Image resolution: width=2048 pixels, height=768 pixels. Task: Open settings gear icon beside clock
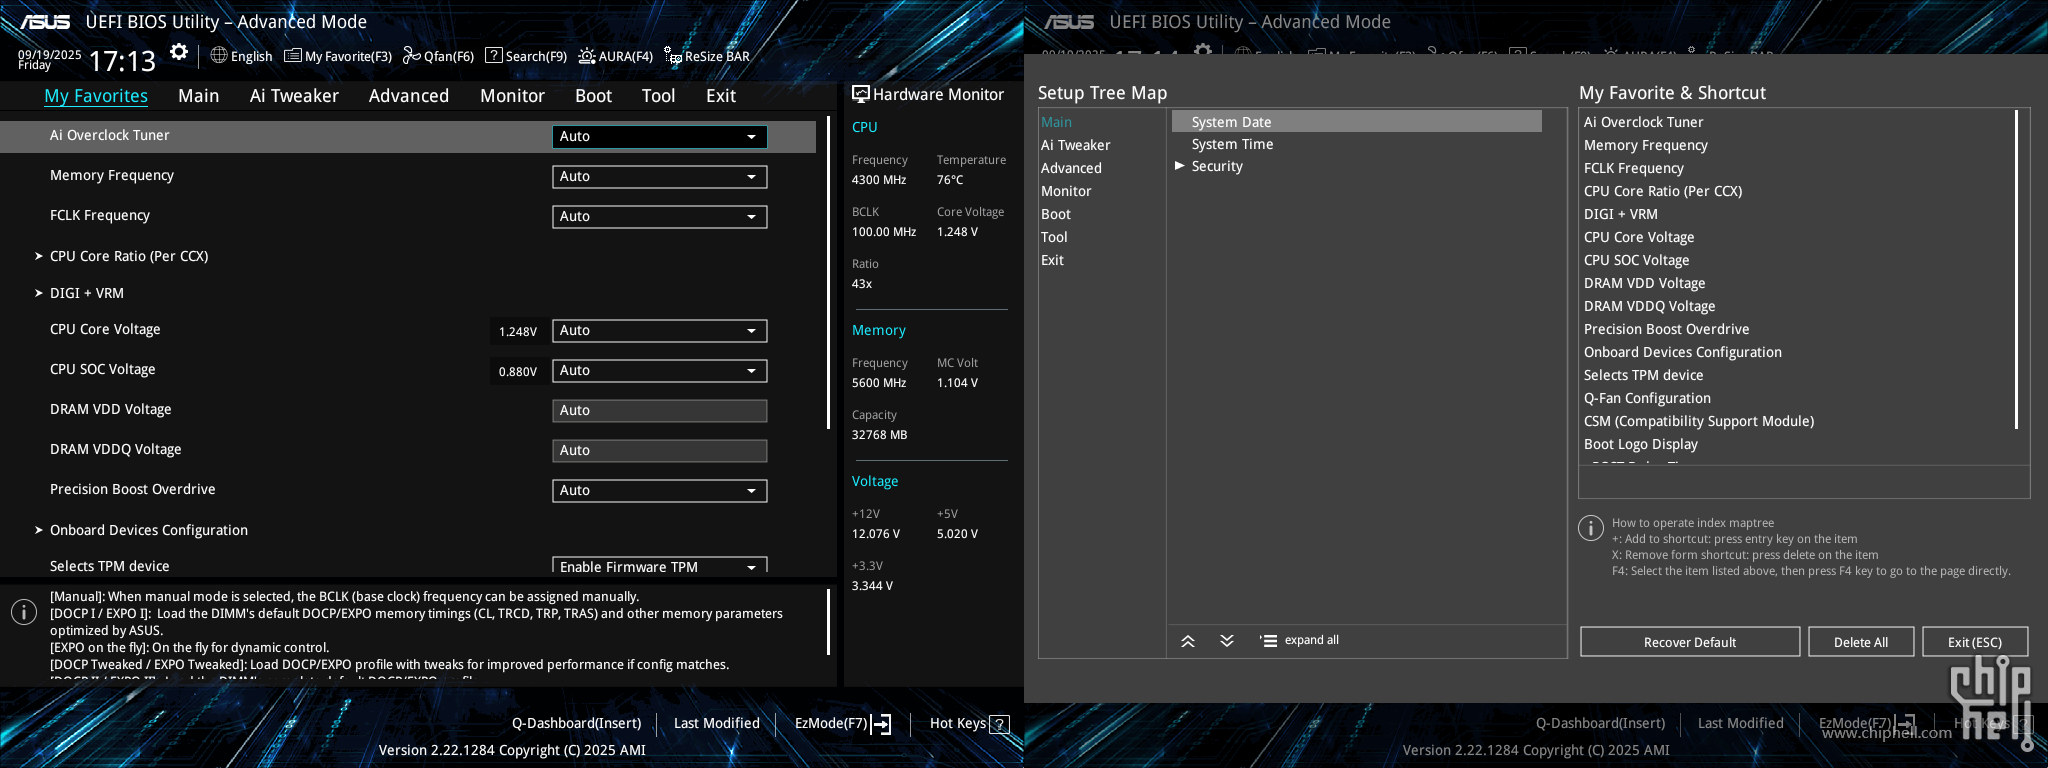tap(179, 52)
